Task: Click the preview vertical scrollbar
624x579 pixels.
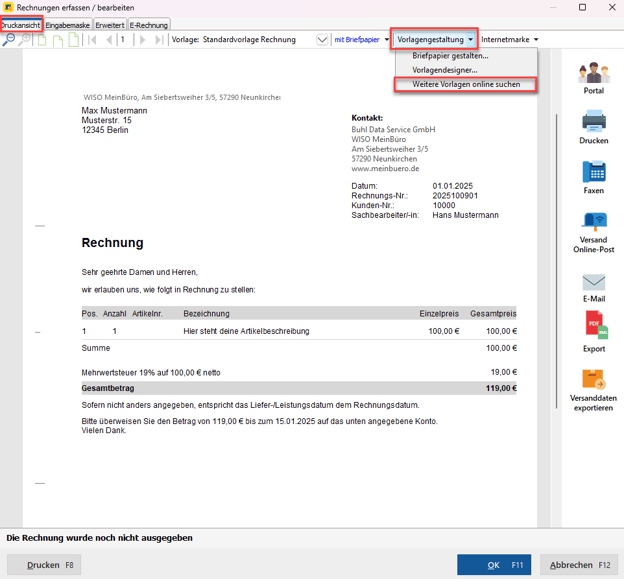Action: [556, 261]
